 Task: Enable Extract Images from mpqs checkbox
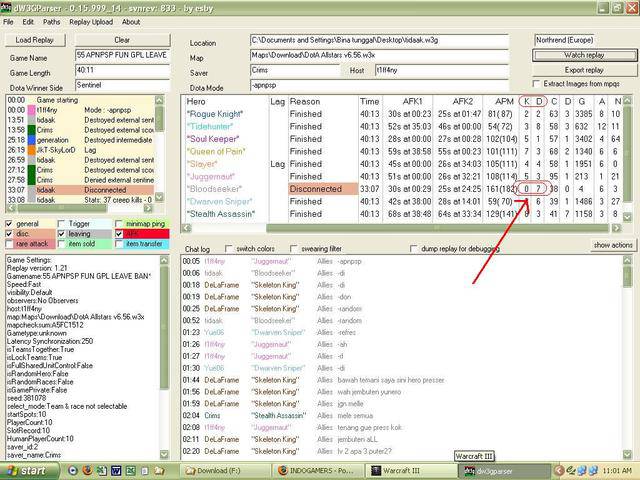pos(537,84)
